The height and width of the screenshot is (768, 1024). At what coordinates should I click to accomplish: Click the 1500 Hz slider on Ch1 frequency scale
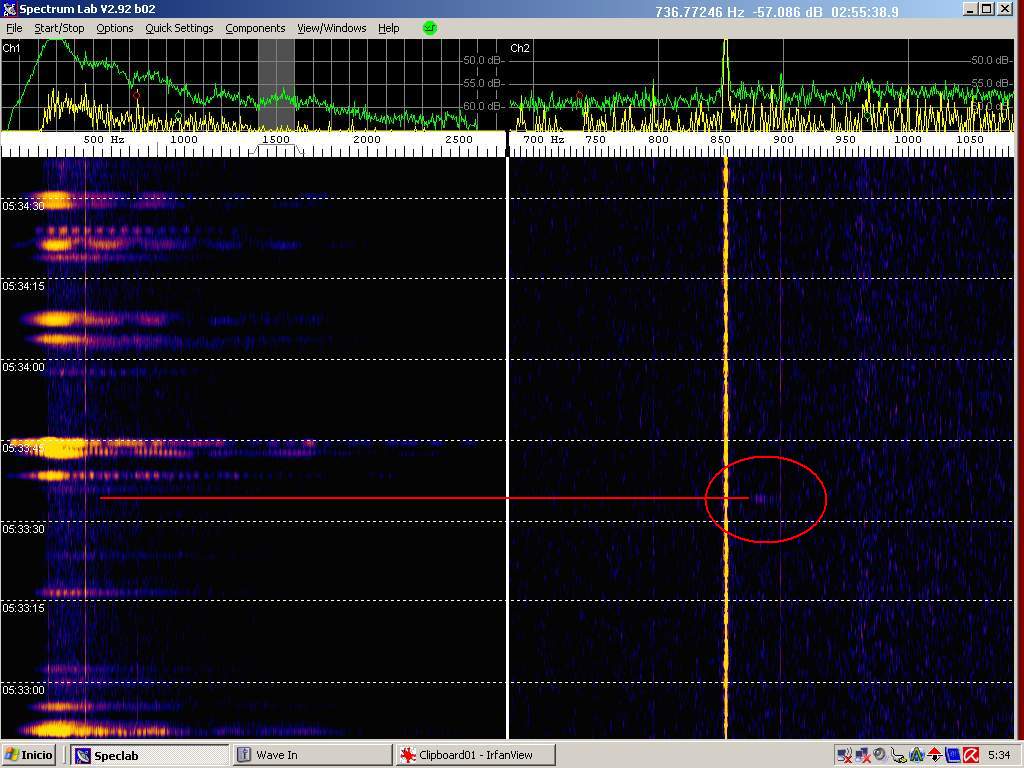(x=276, y=140)
